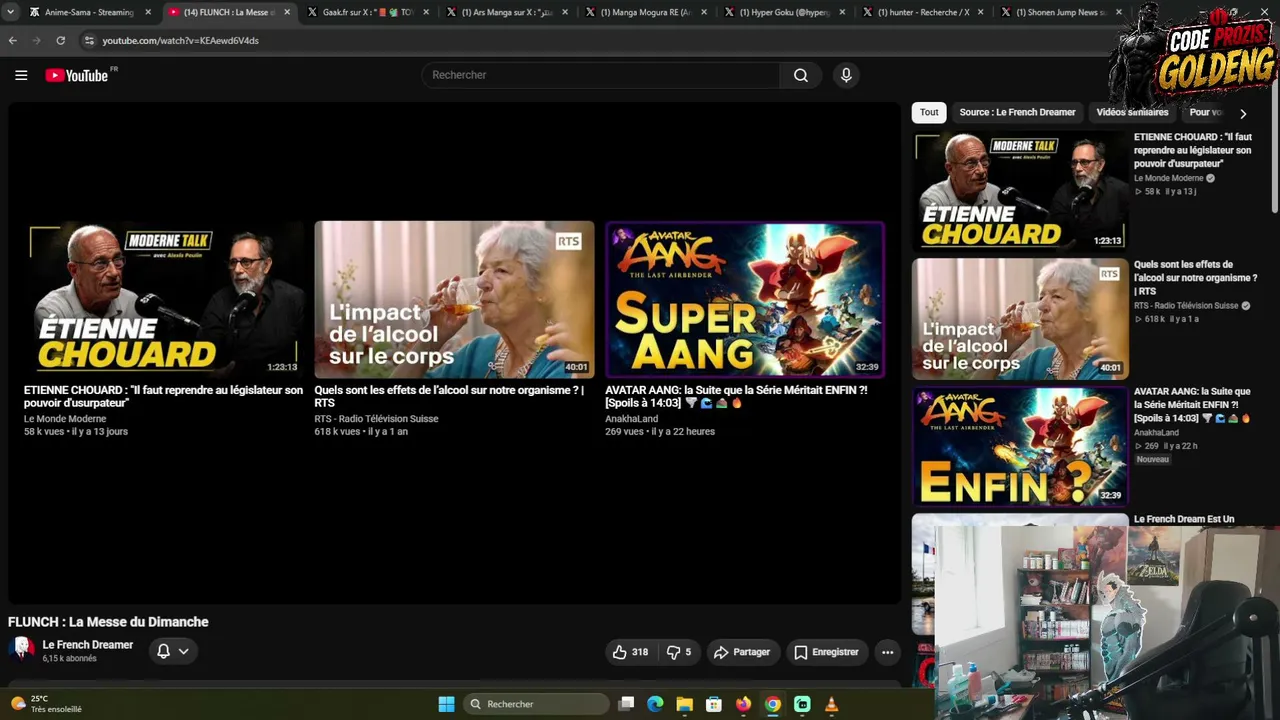Select the Vidéos similaires chip

point(1132,113)
